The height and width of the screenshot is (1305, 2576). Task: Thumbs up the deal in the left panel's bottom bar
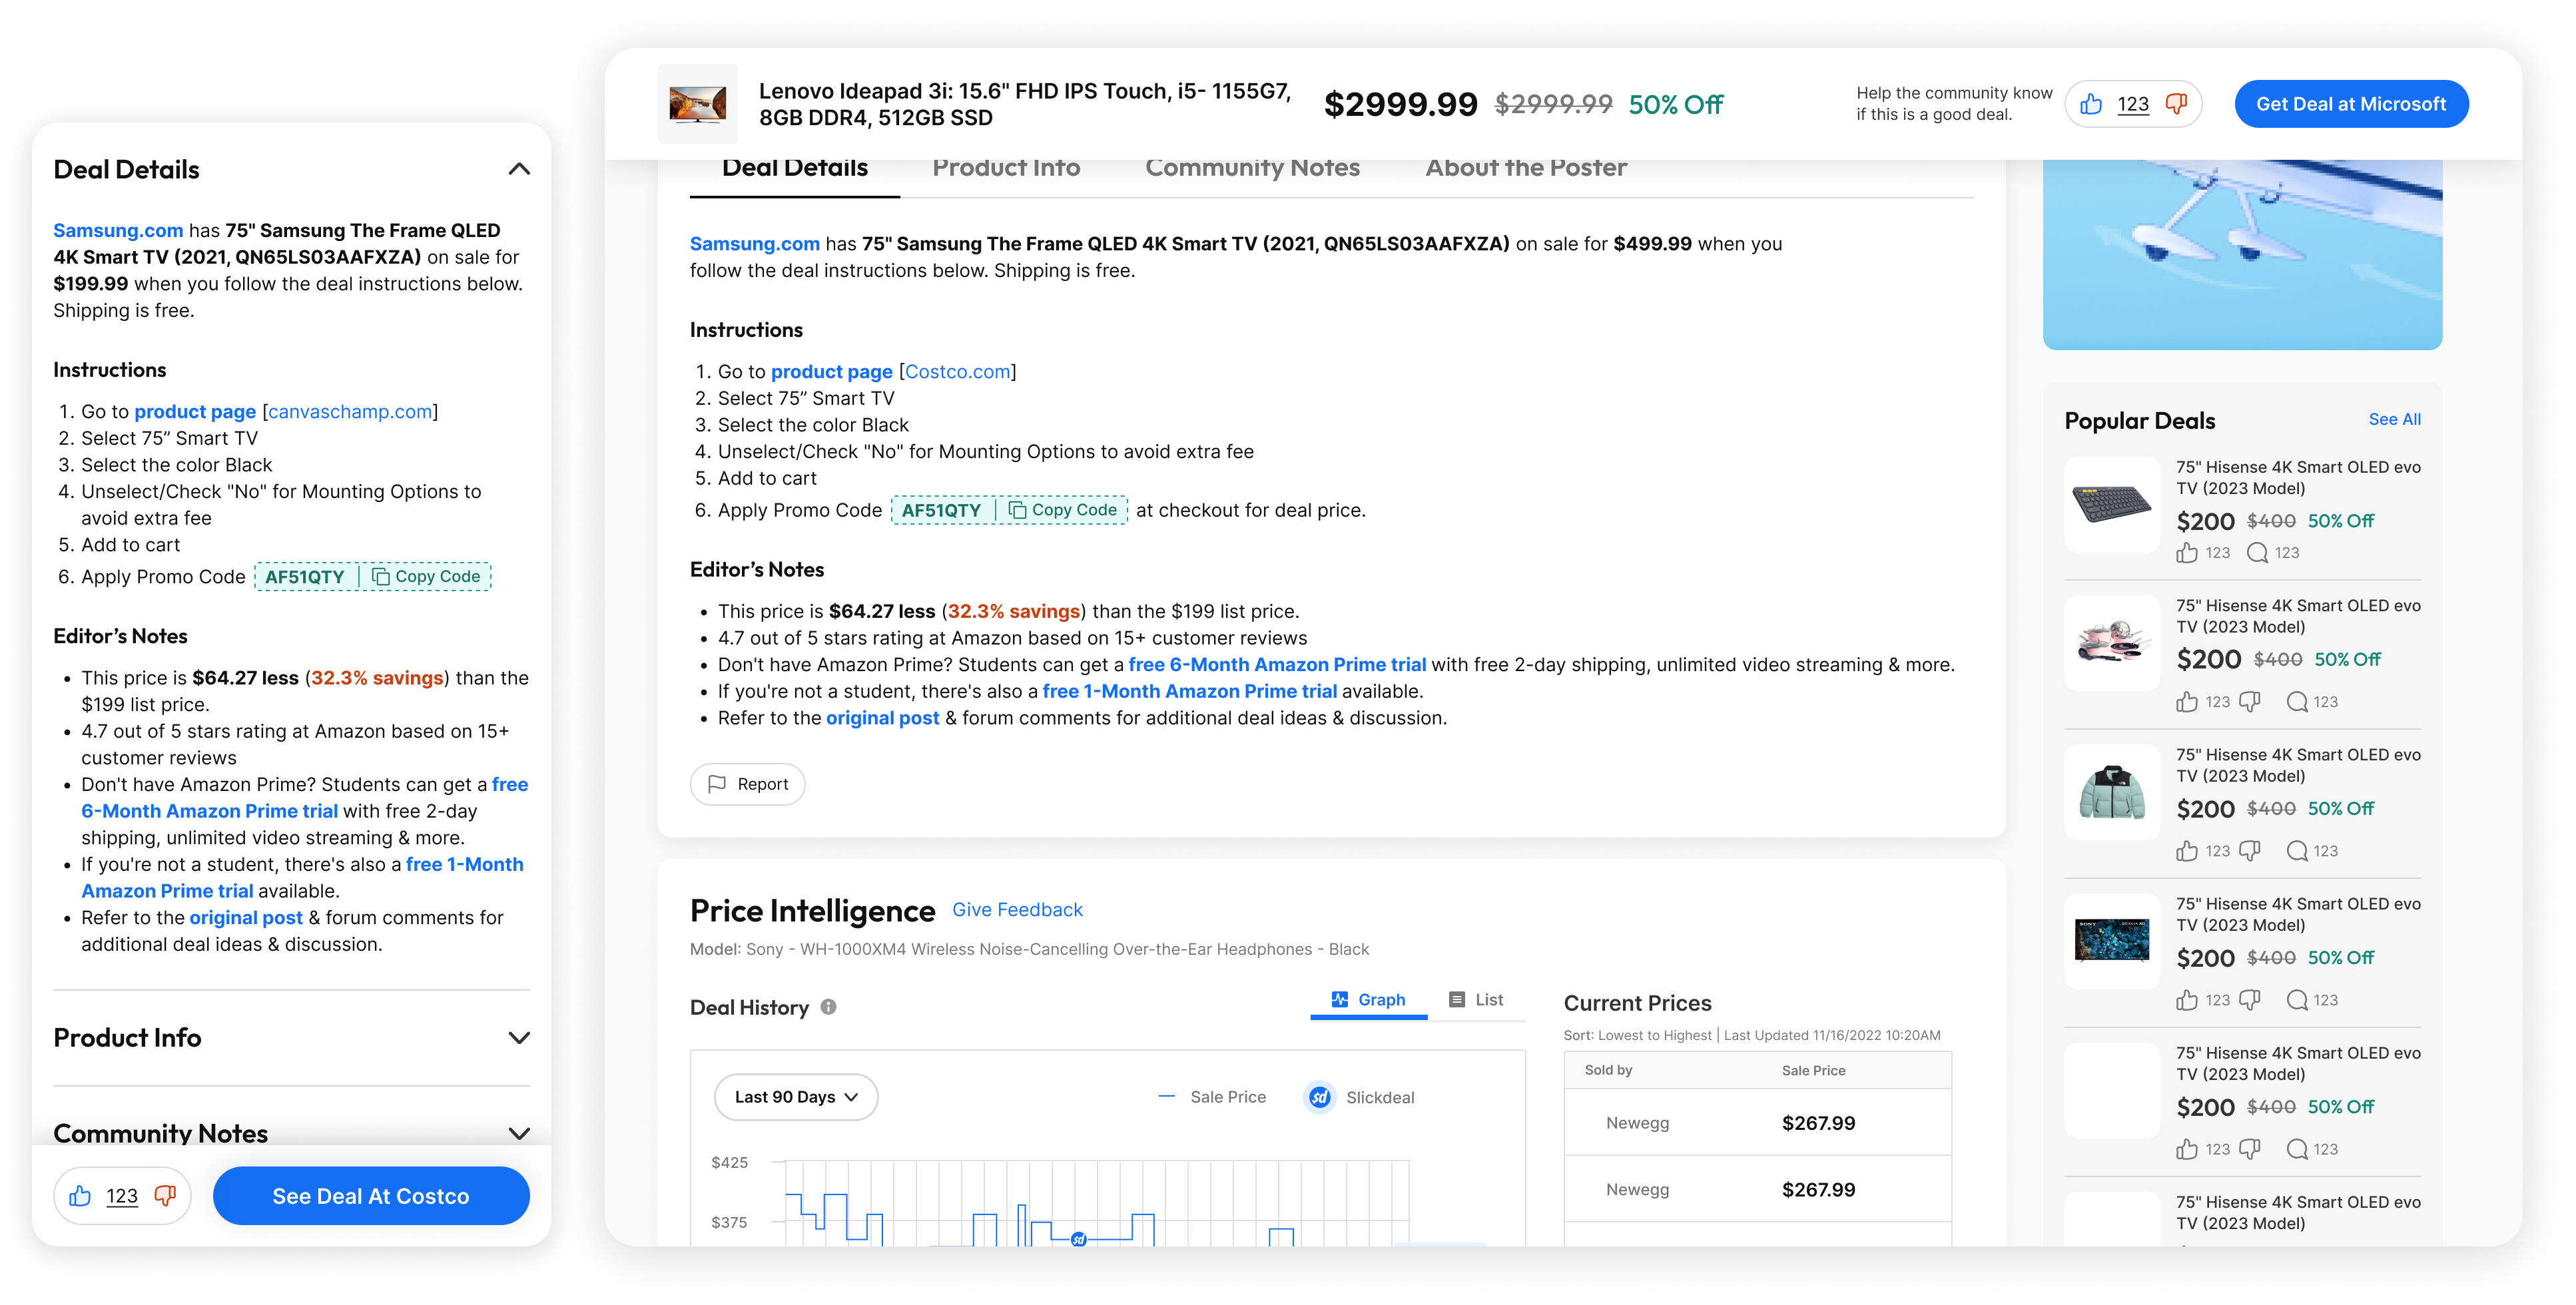(x=80, y=1196)
